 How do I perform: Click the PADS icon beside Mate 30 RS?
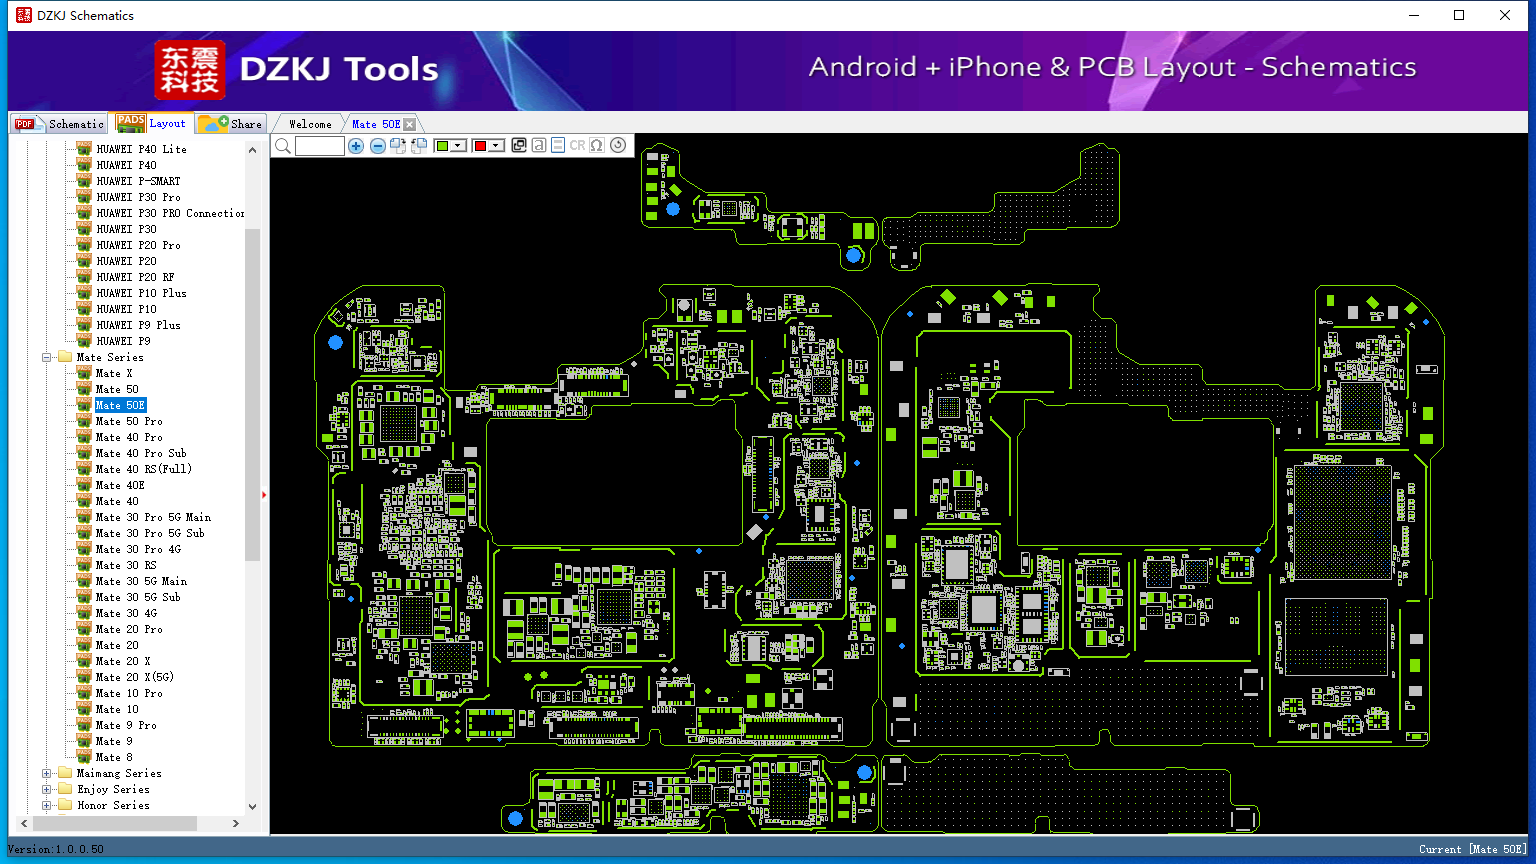pyautogui.click(x=84, y=565)
